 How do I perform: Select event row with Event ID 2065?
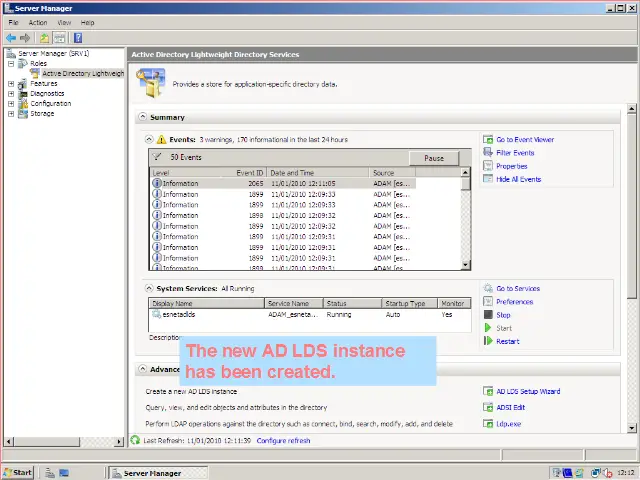(284, 183)
